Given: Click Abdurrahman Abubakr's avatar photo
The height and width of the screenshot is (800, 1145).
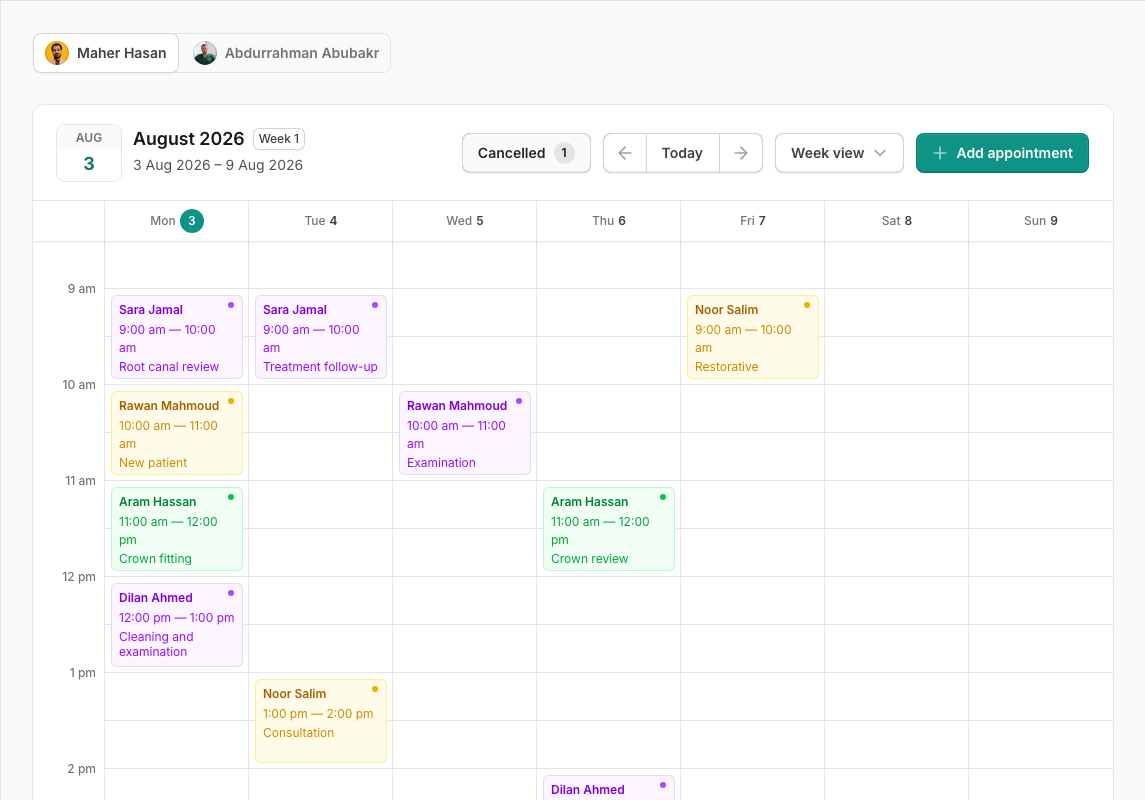Looking at the screenshot, I should pos(205,53).
